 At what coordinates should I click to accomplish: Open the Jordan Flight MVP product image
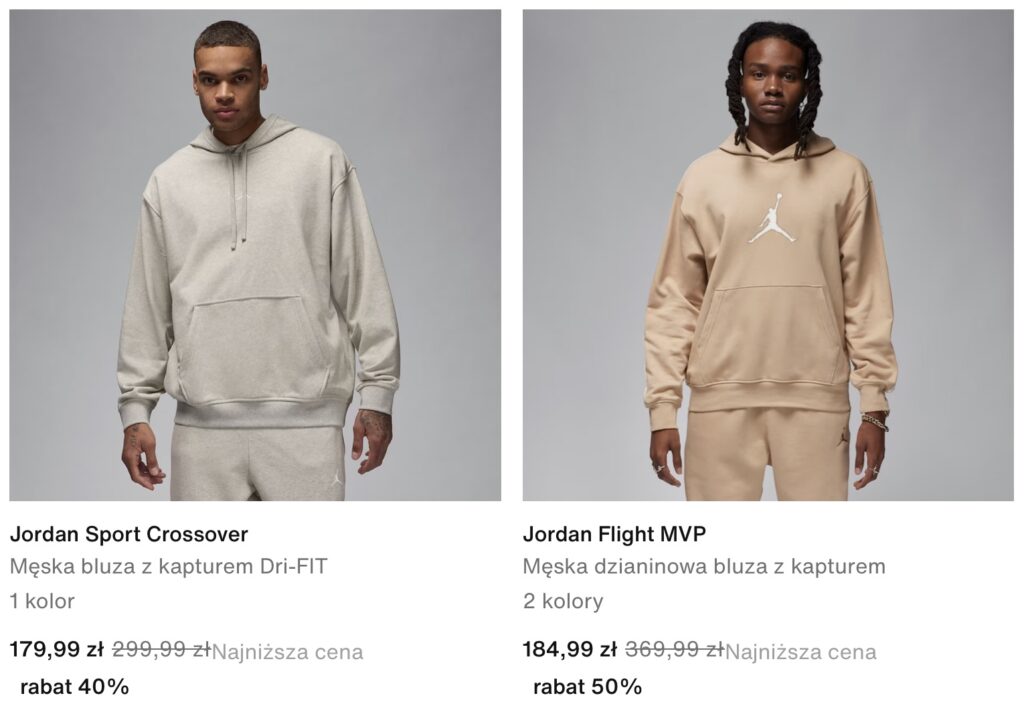point(768,255)
